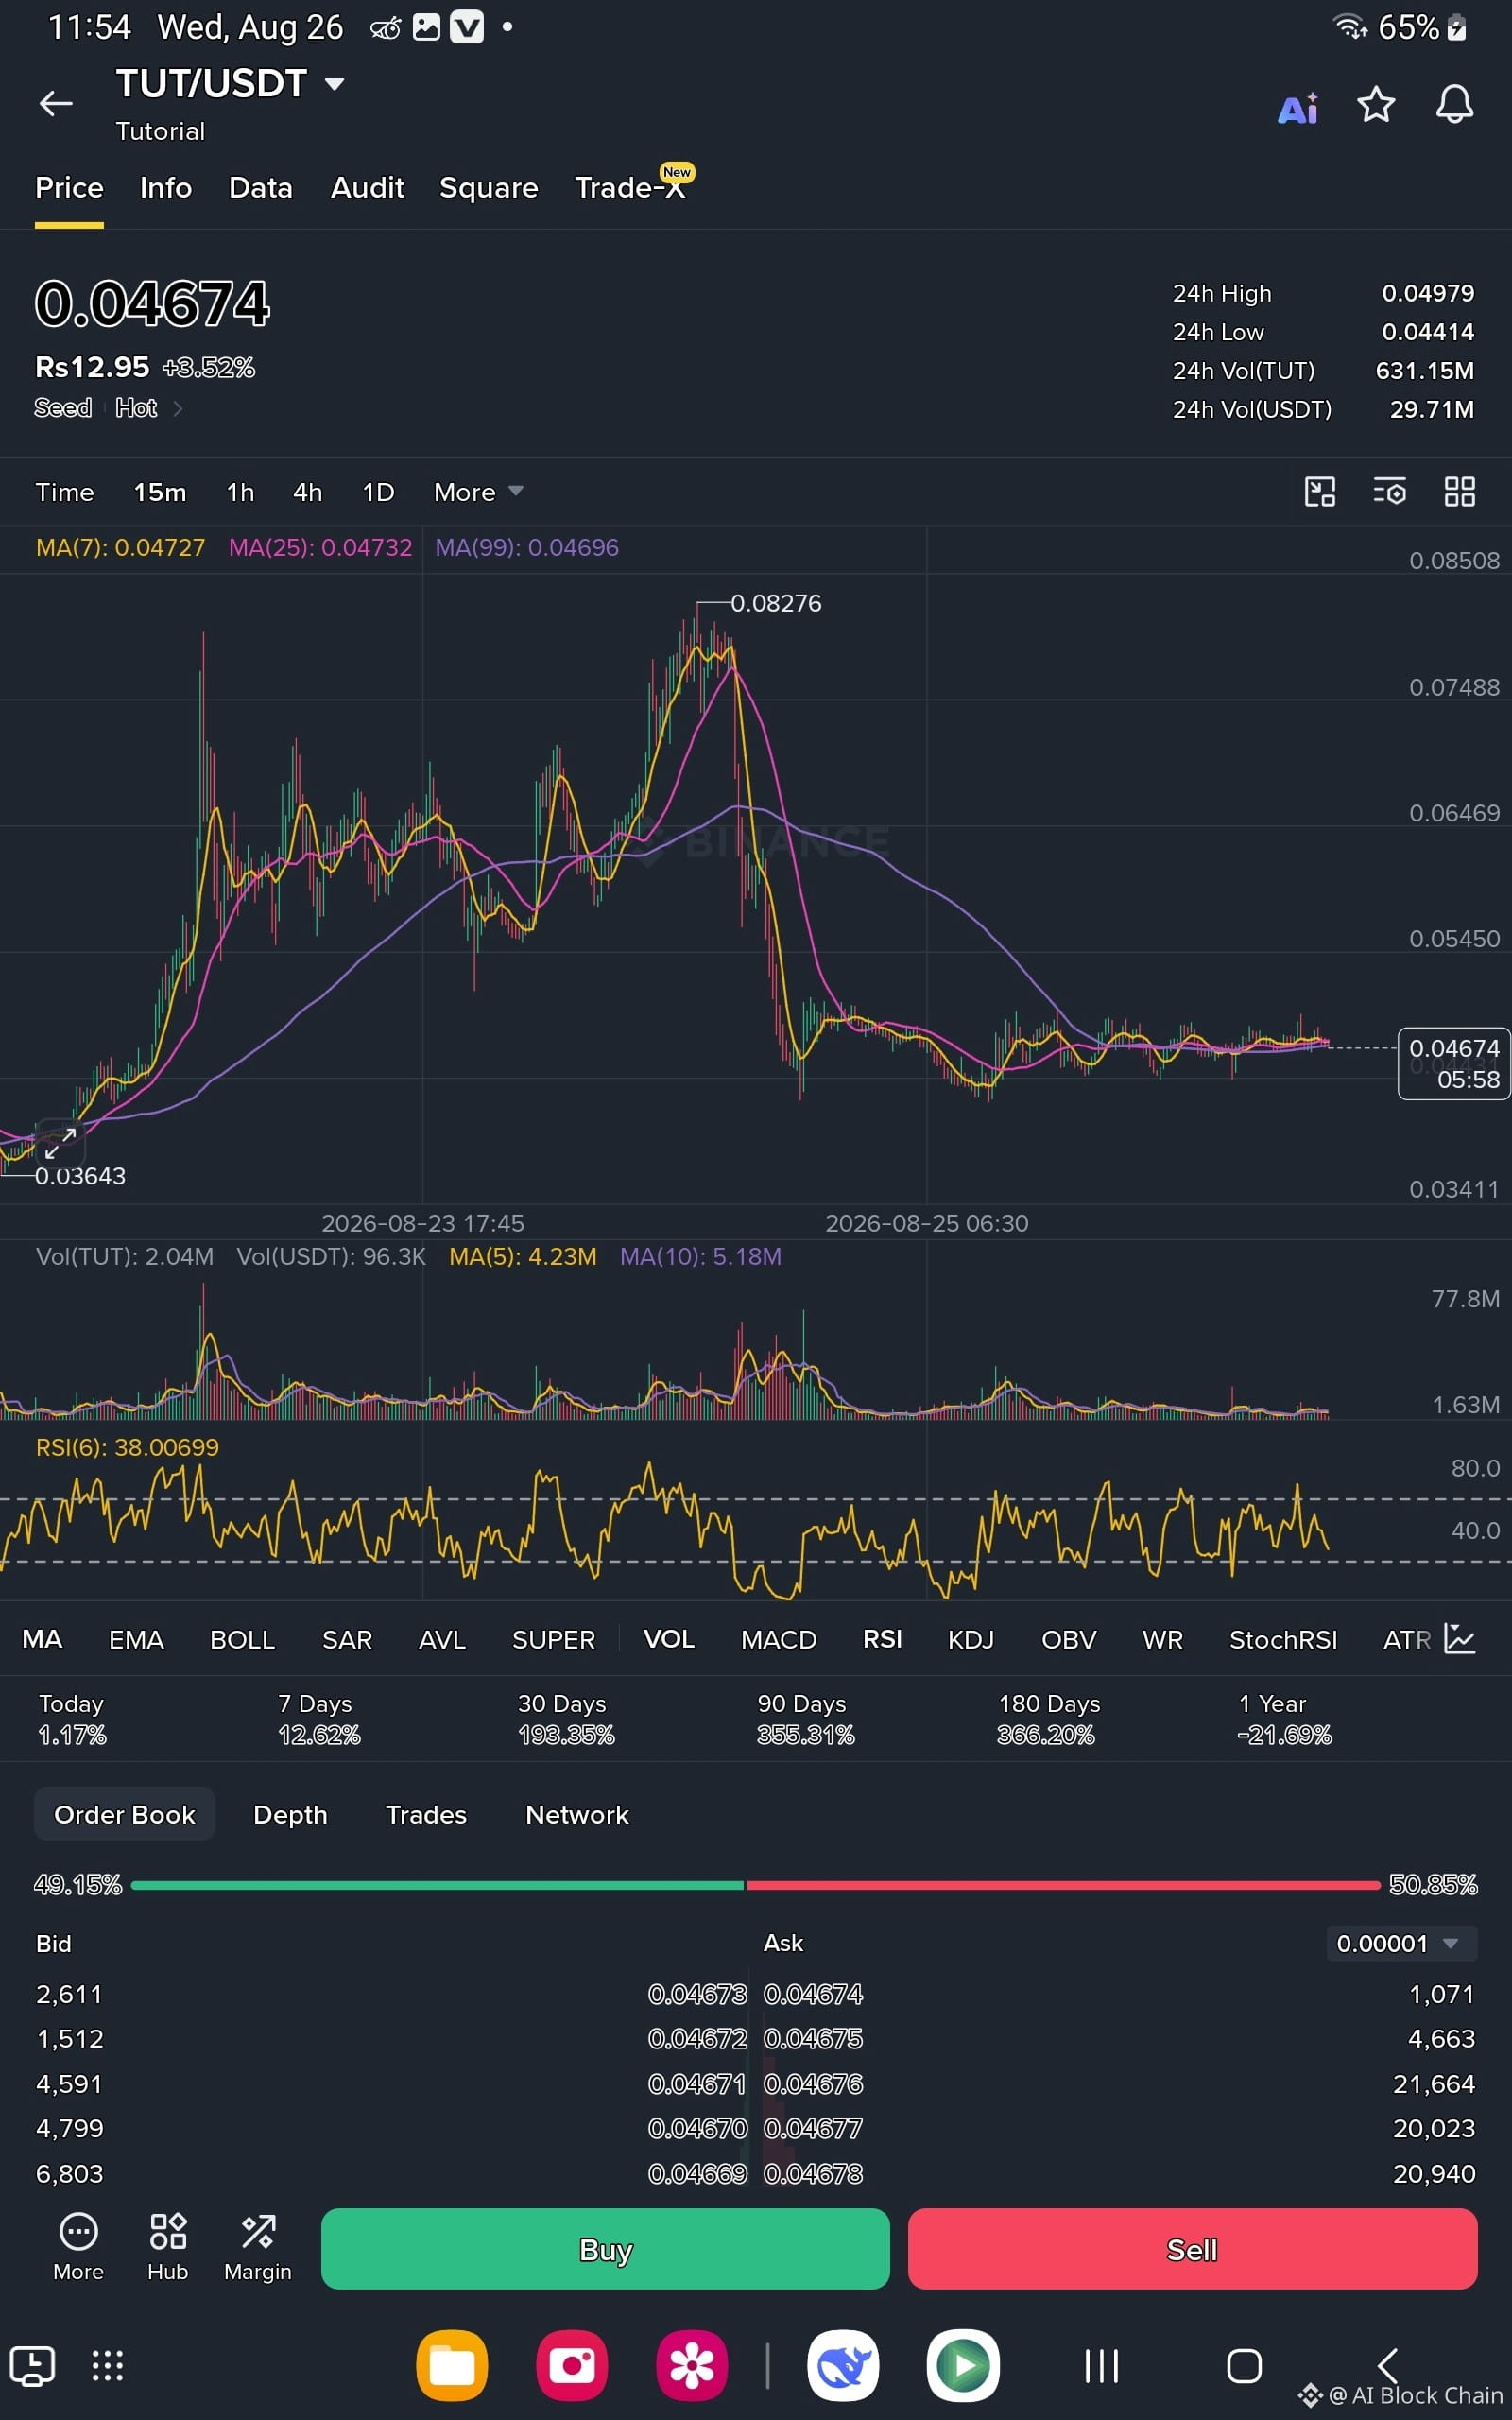Add TUT/USDT to favorites with star
1512x2420 pixels.
coord(1376,104)
